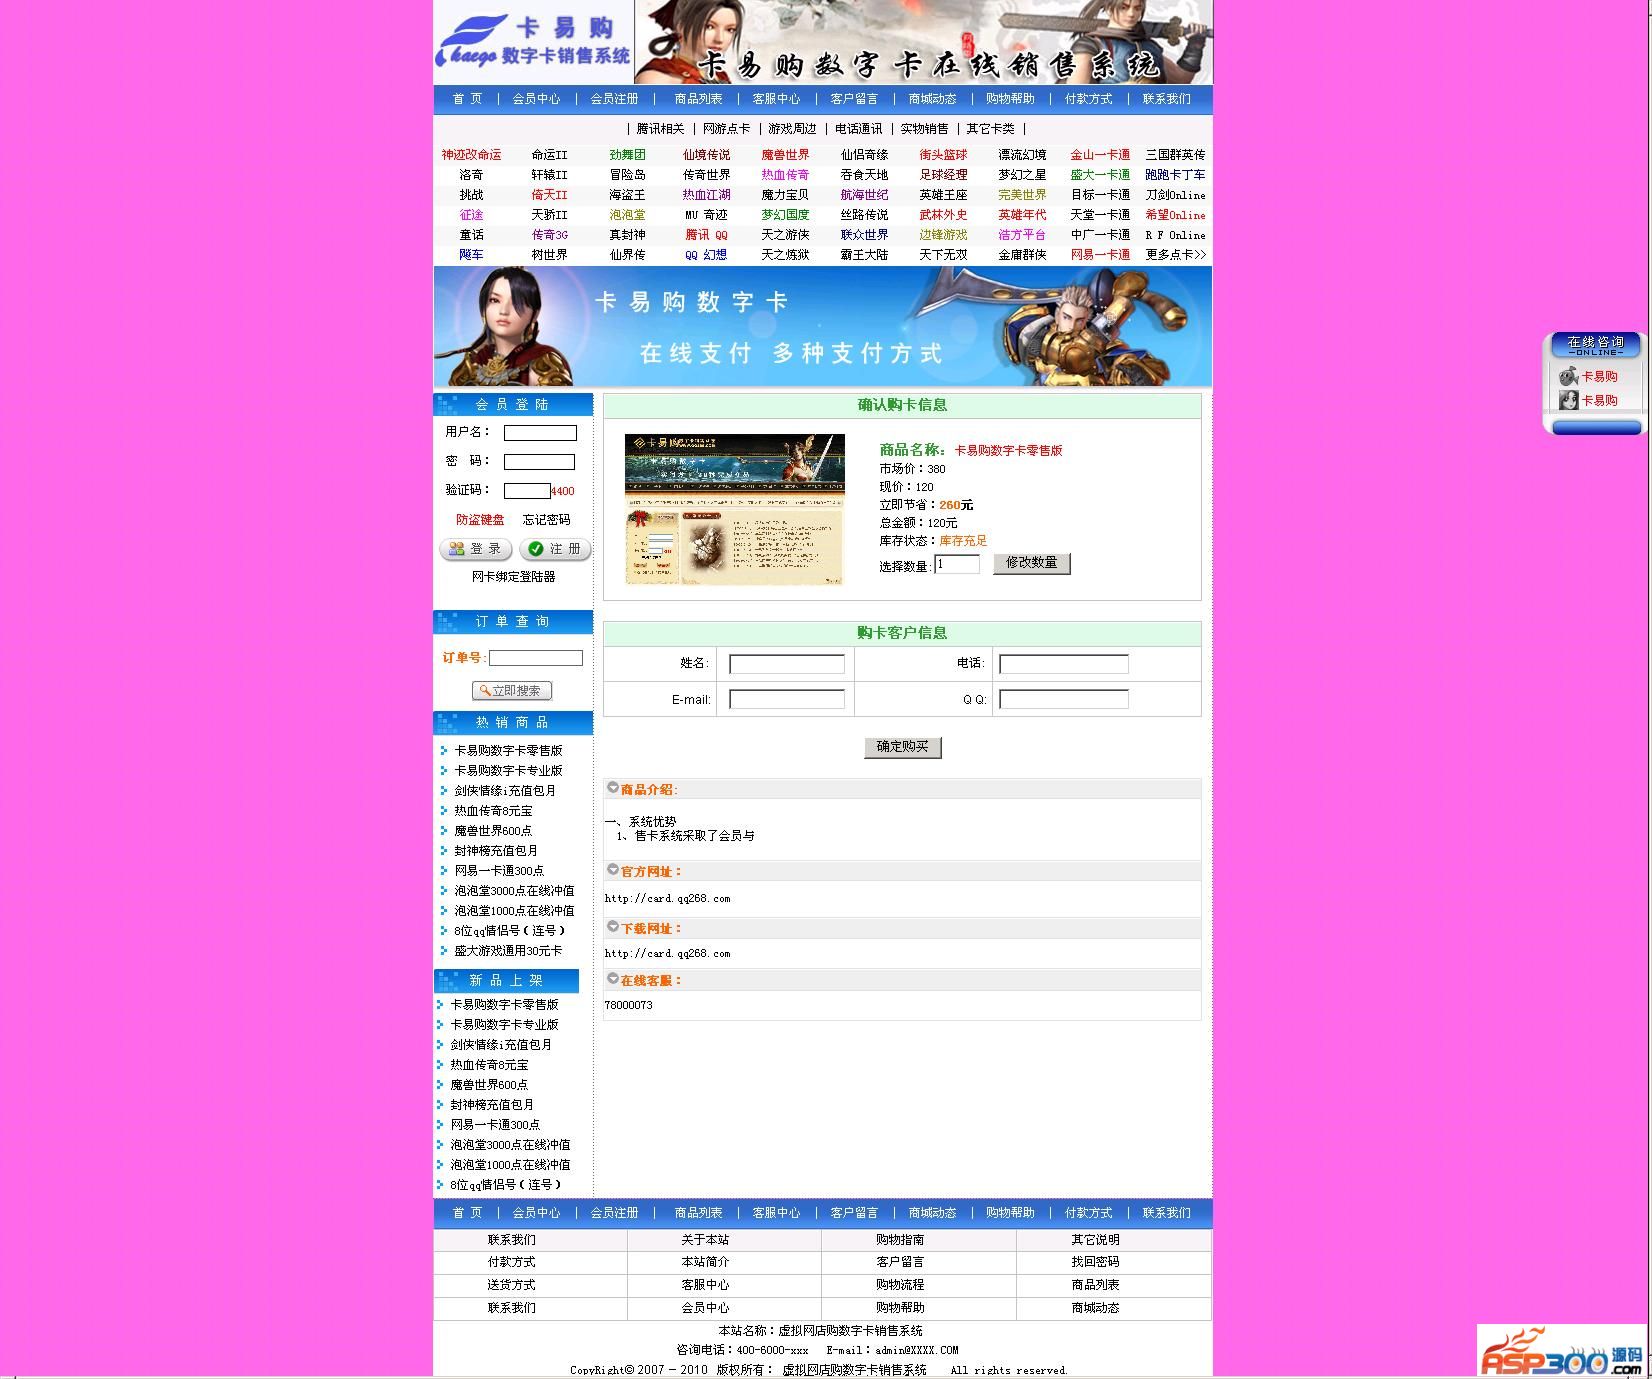The width and height of the screenshot is (1652, 1379).
Task: Click the second 卡易购 avatar in 在线咨询
Action: click(1568, 400)
